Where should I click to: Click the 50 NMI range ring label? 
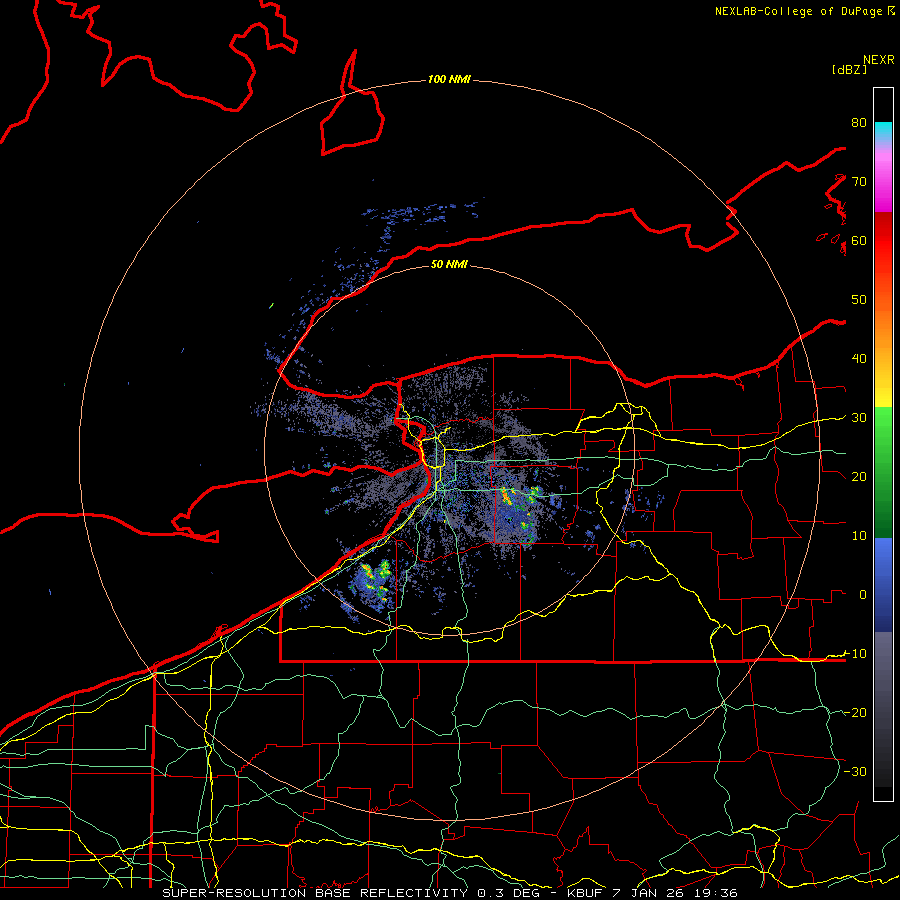pyautogui.click(x=449, y=264)
